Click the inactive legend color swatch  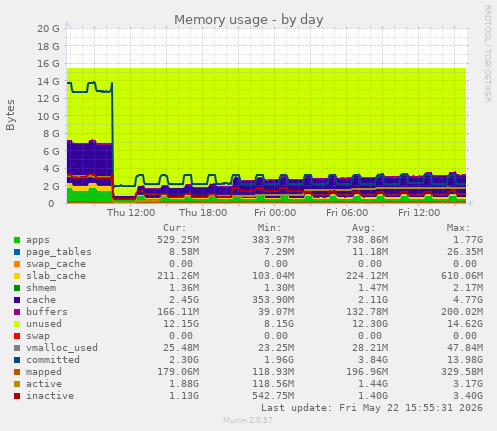tap(17, 396)
